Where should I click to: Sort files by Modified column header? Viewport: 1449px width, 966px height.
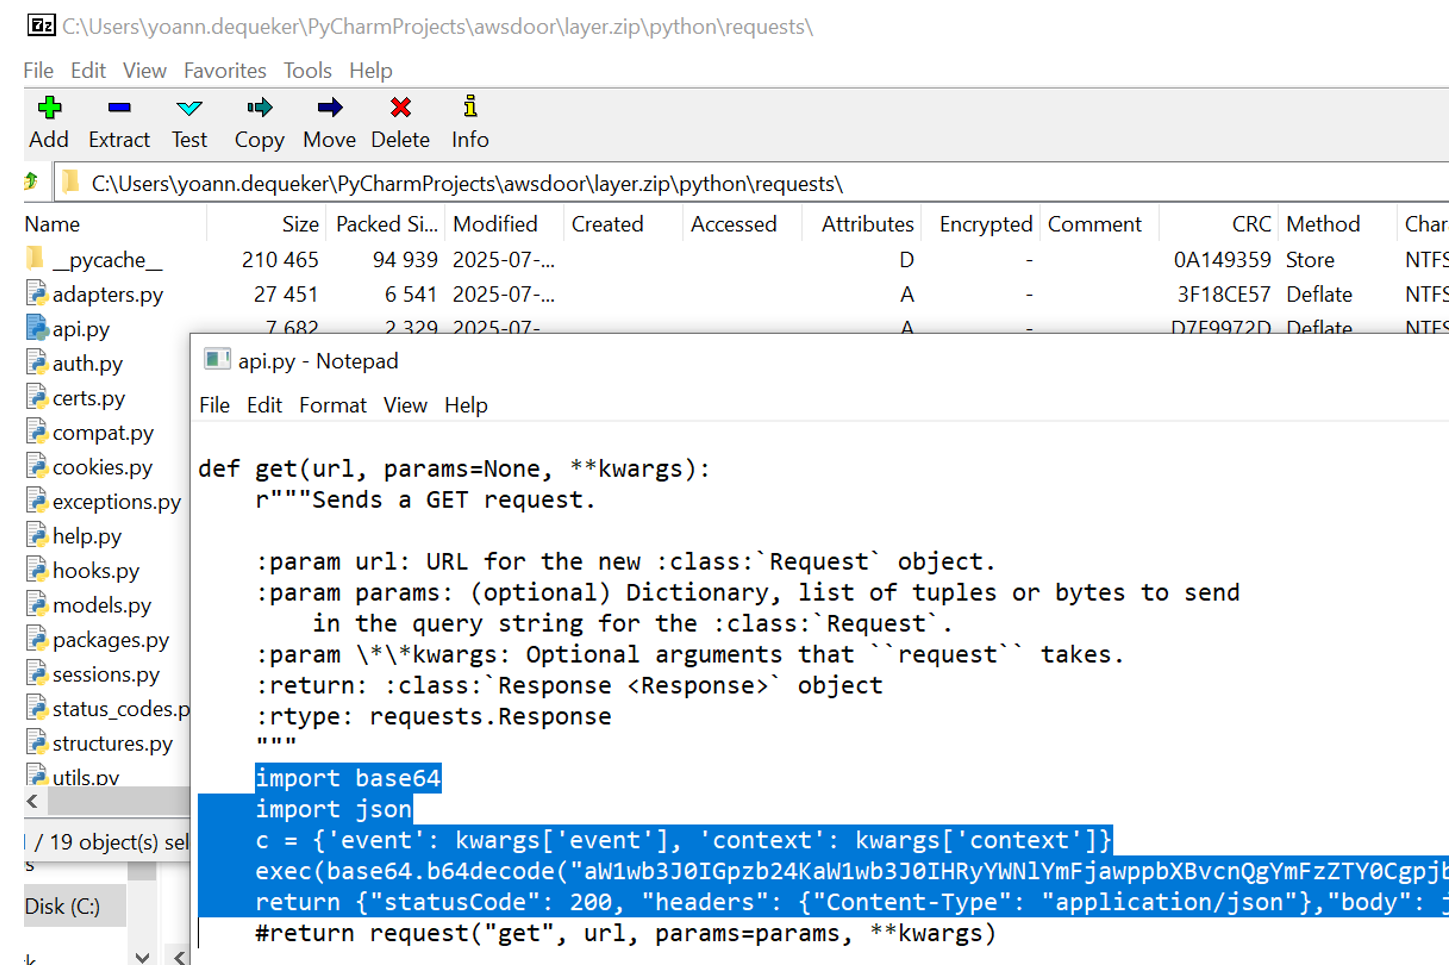click(495, 224)
